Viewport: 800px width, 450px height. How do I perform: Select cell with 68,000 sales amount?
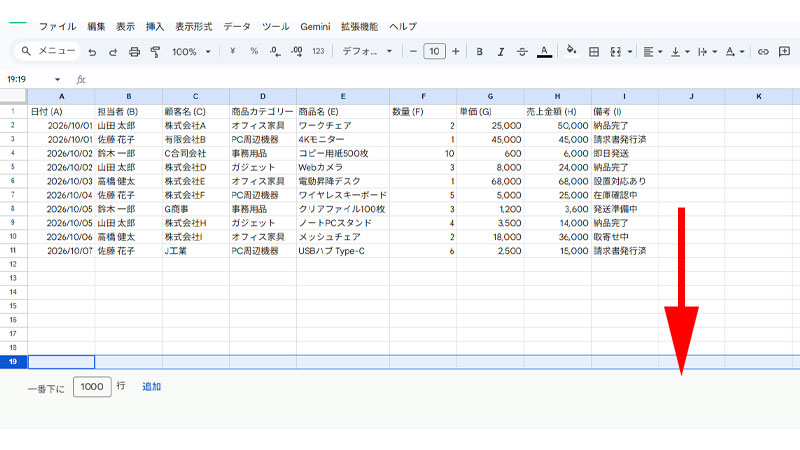pyautogui.click(x=558, y=181)
